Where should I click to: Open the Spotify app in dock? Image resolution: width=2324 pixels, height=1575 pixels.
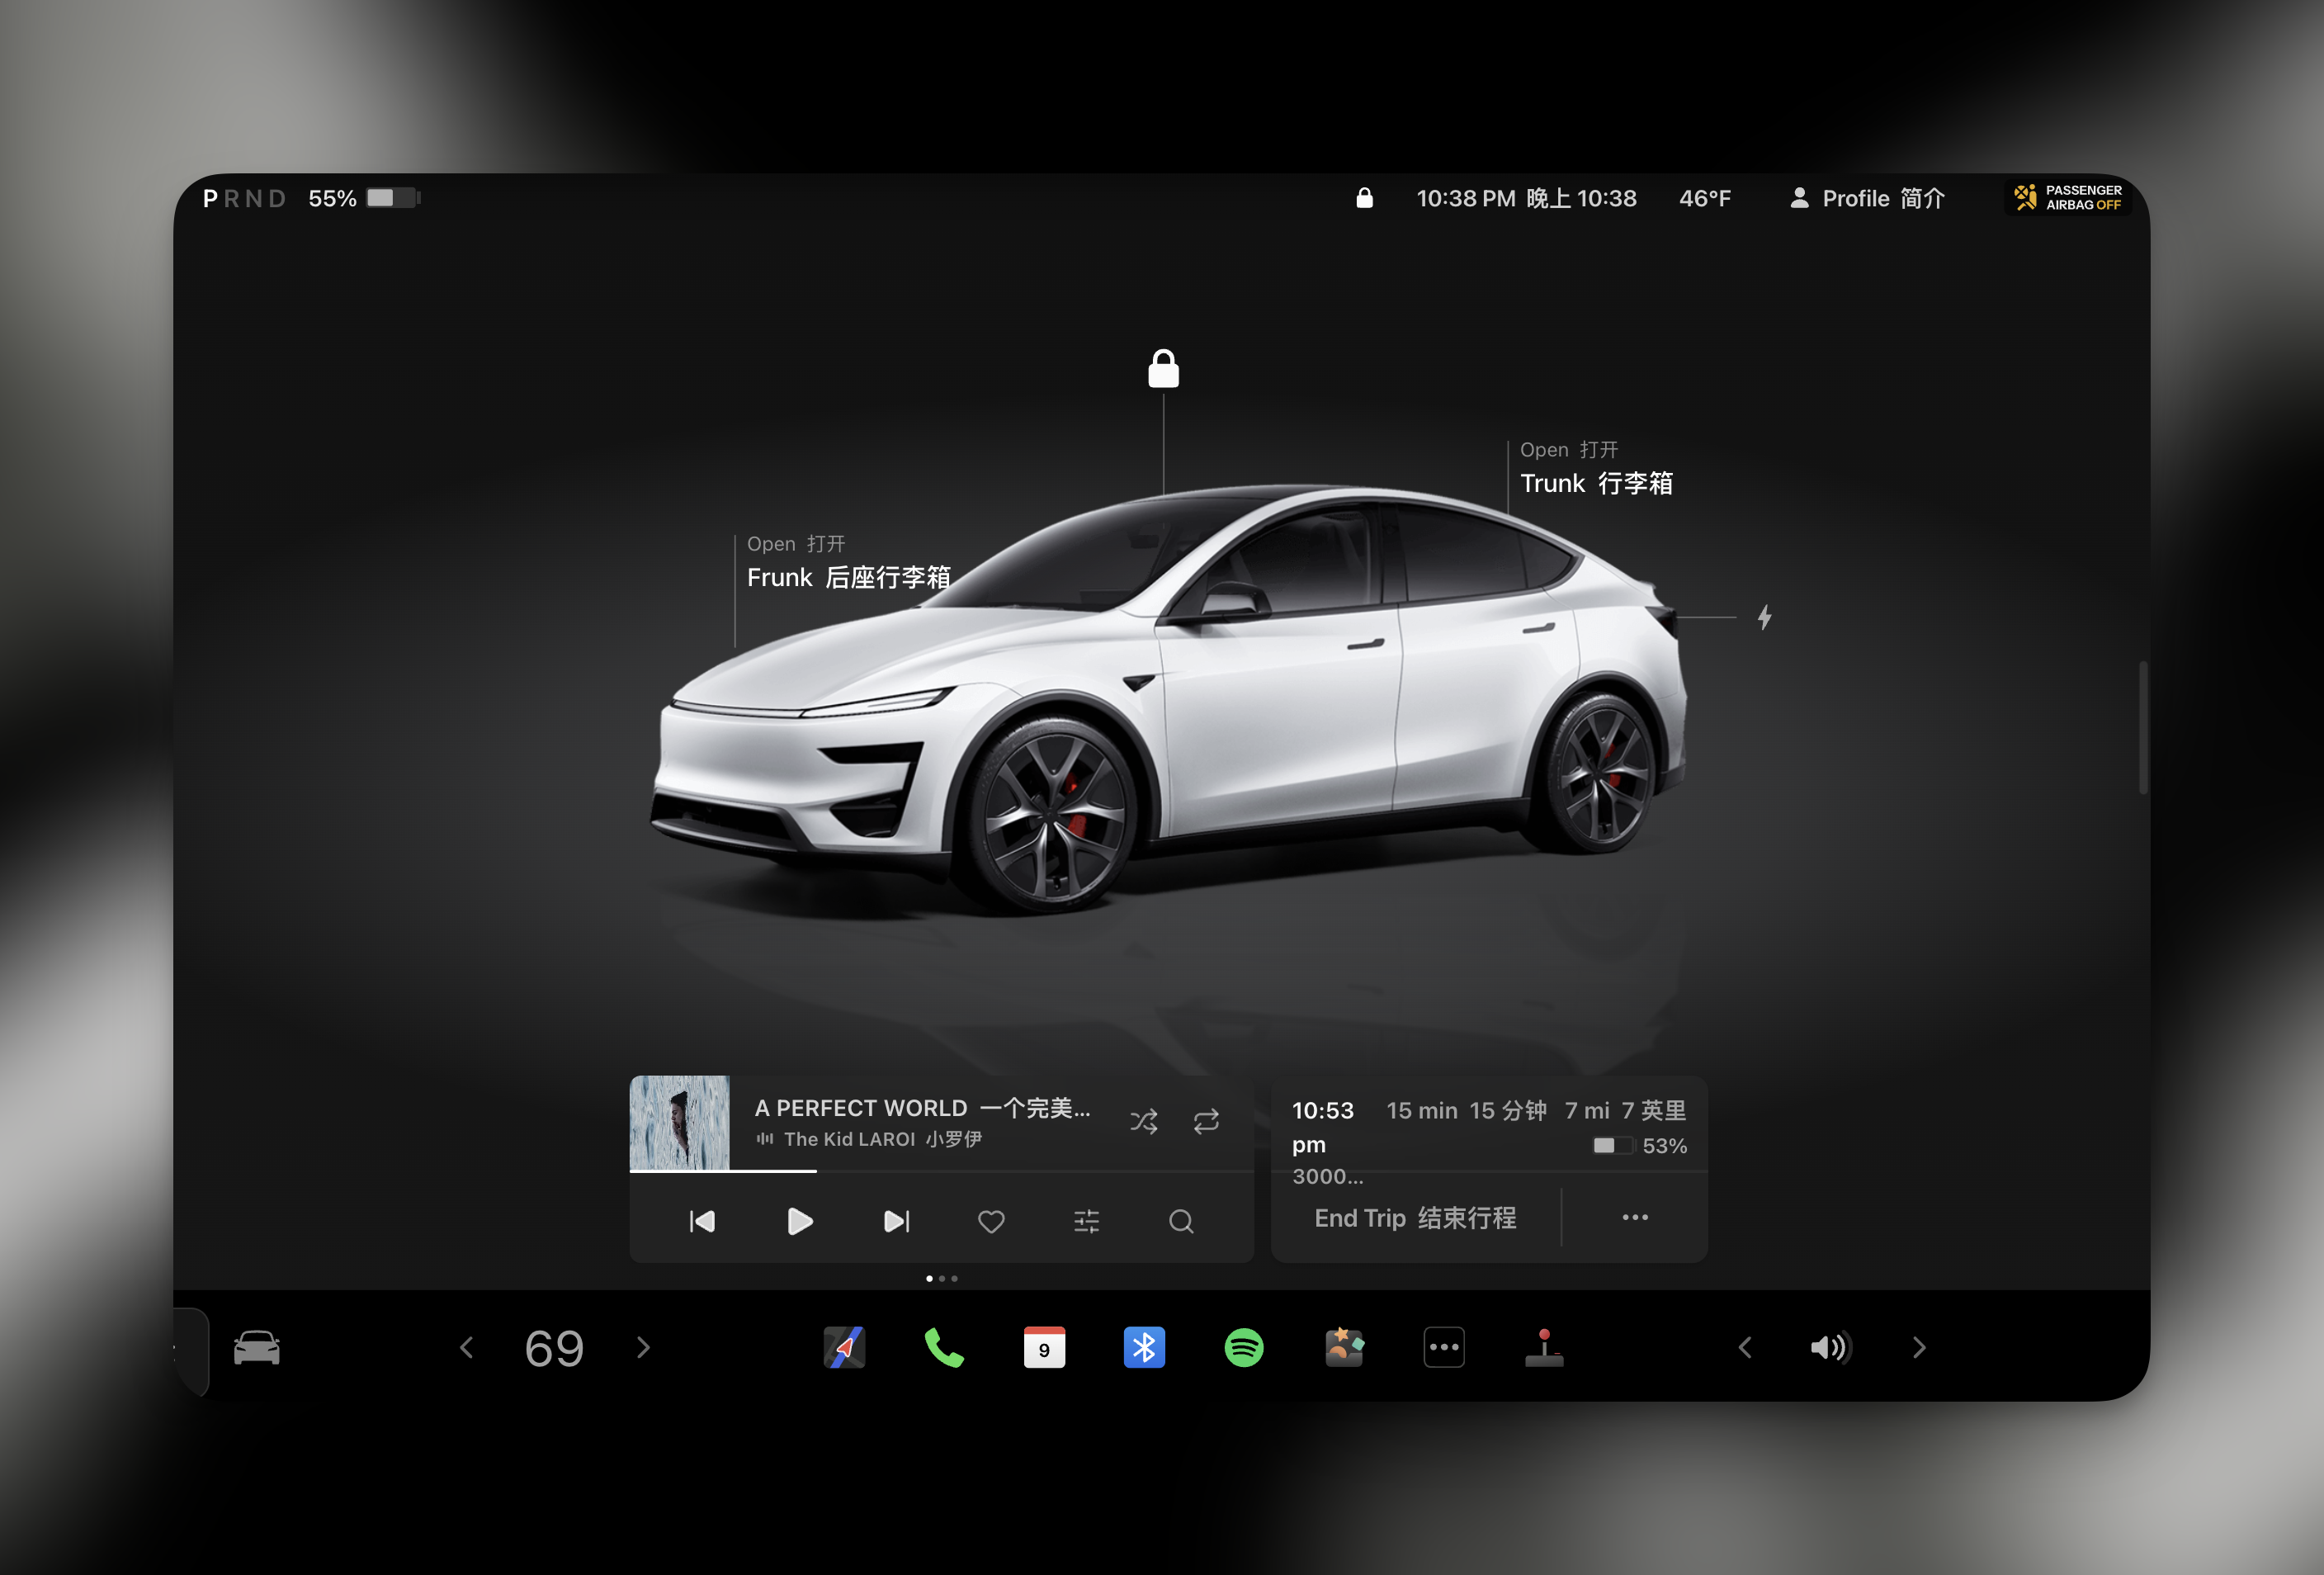click(x=1243, y=1347)
